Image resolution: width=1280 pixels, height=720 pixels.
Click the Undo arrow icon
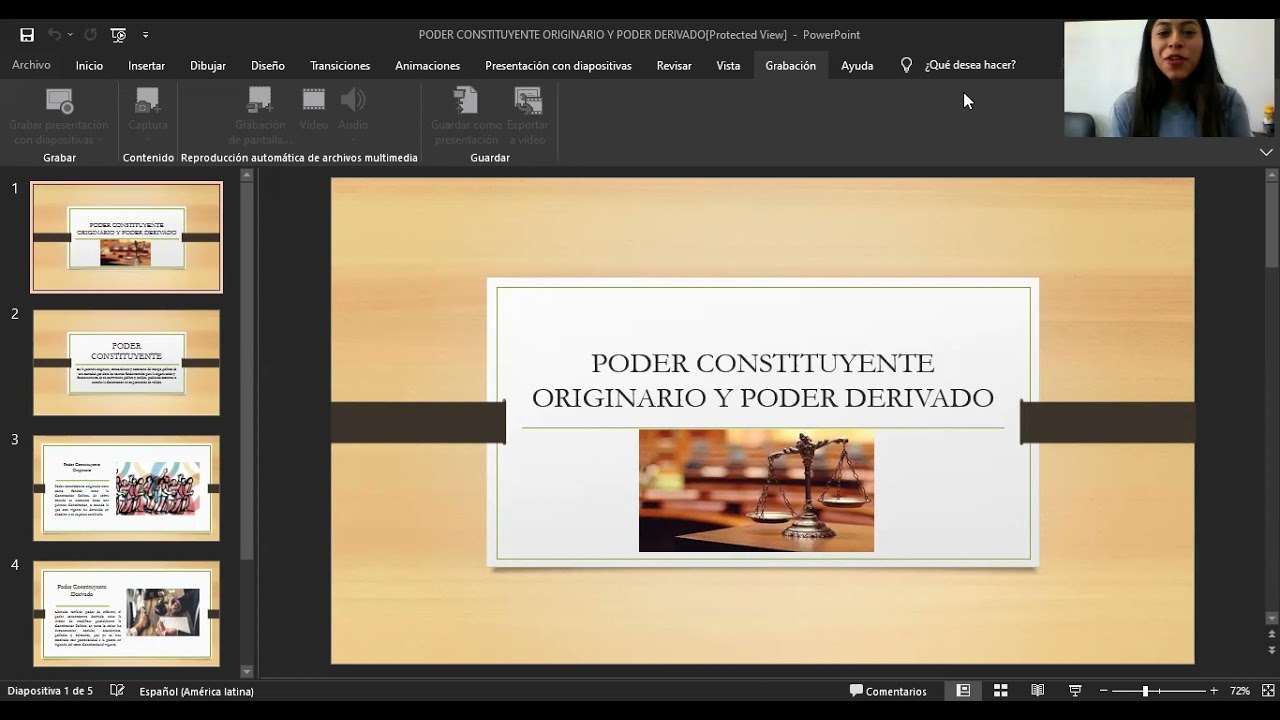pos(55,35)
